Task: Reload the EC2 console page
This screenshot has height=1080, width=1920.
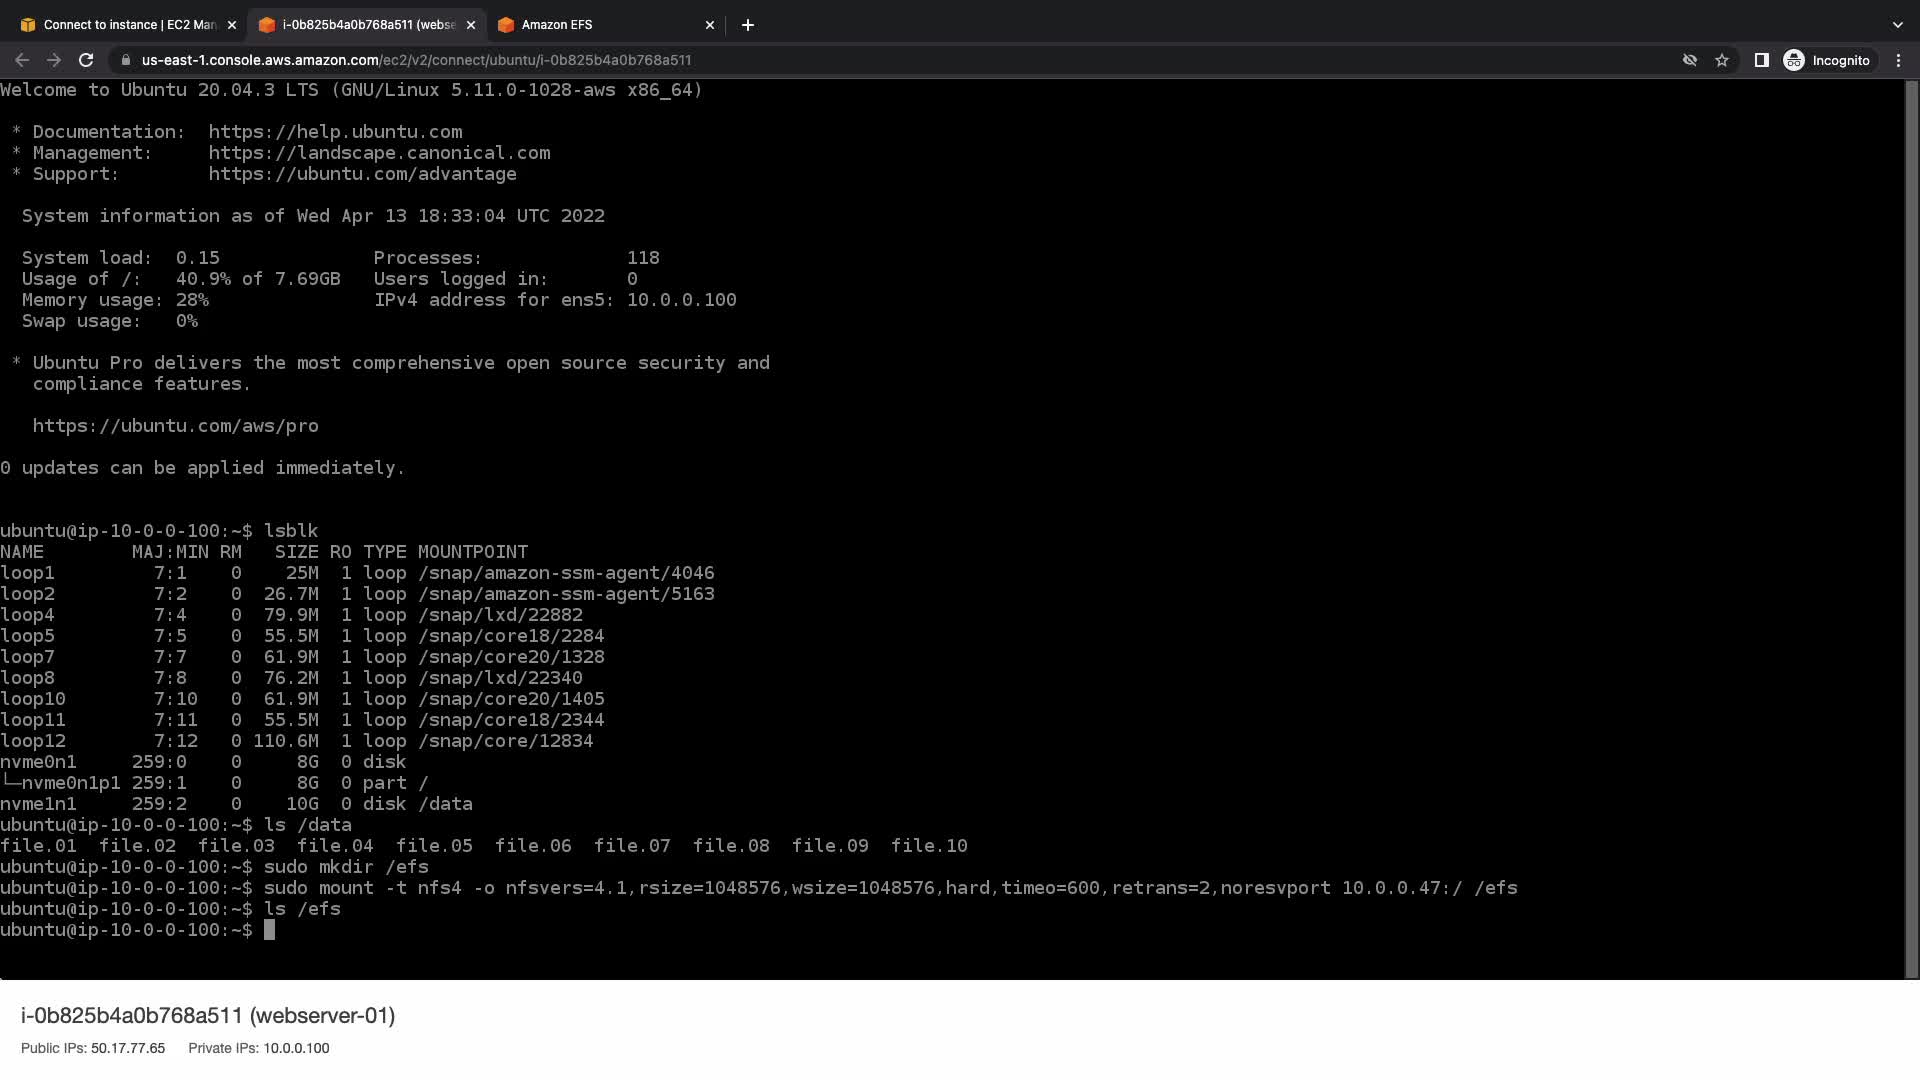Action: pyautogui.click(x=86, y=60)
